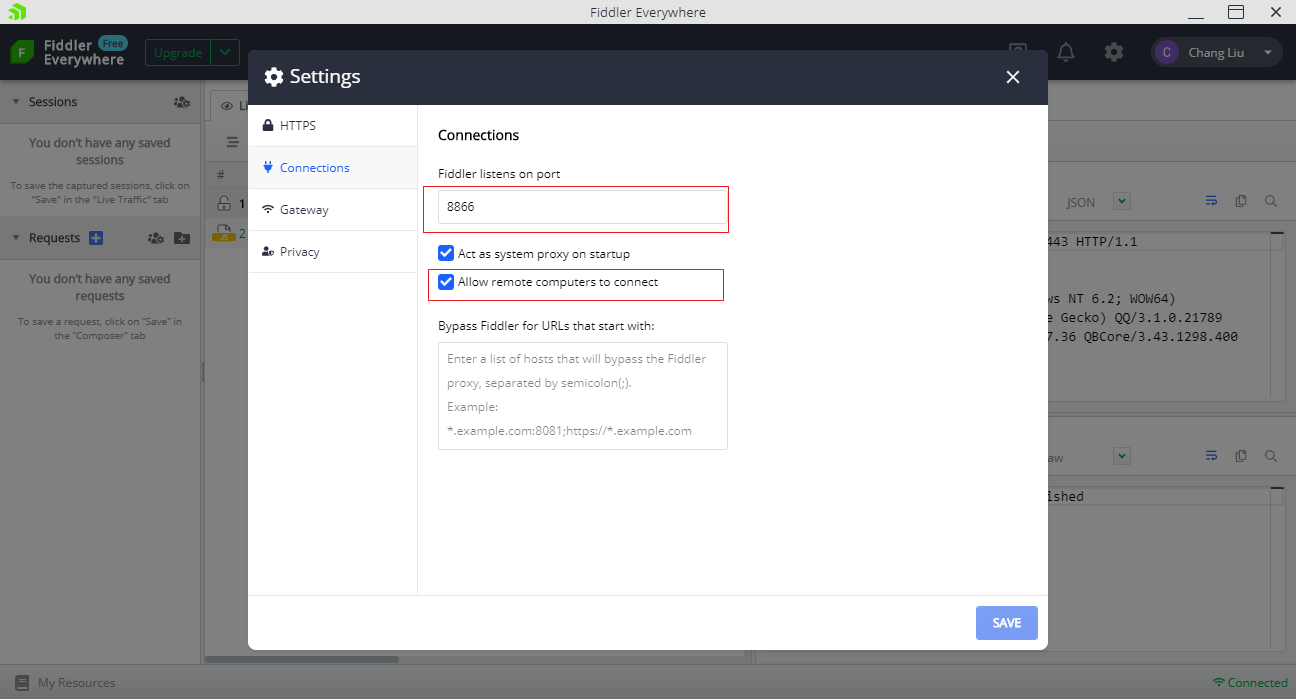Go to the Privacy settings tab
This screenshot has width=1296, height=699.
[299, 252]
